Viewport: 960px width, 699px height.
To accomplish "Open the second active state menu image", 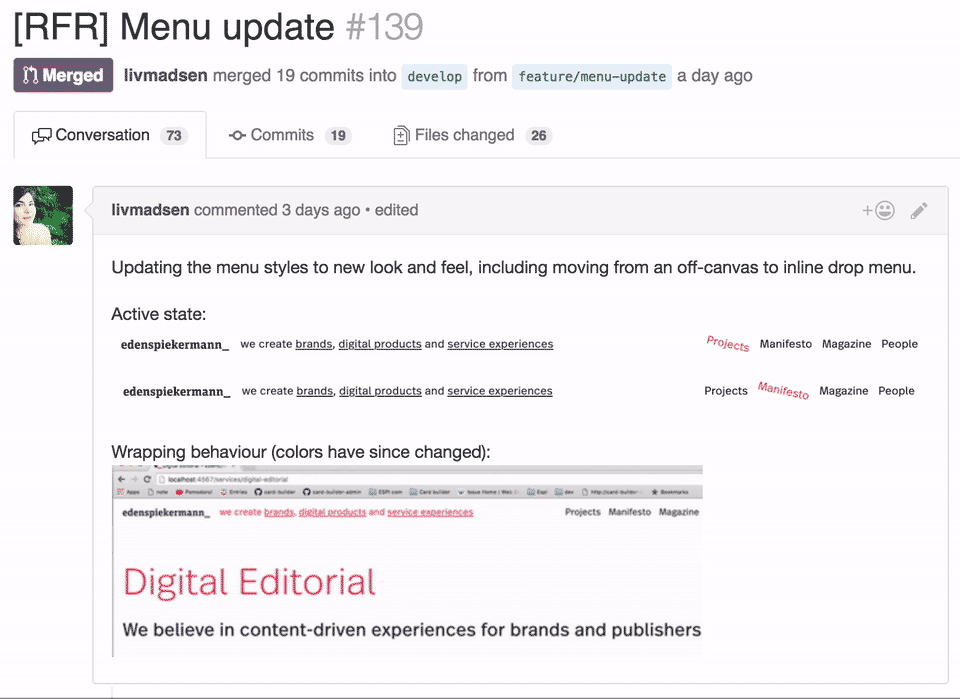I will pos(519,391).
